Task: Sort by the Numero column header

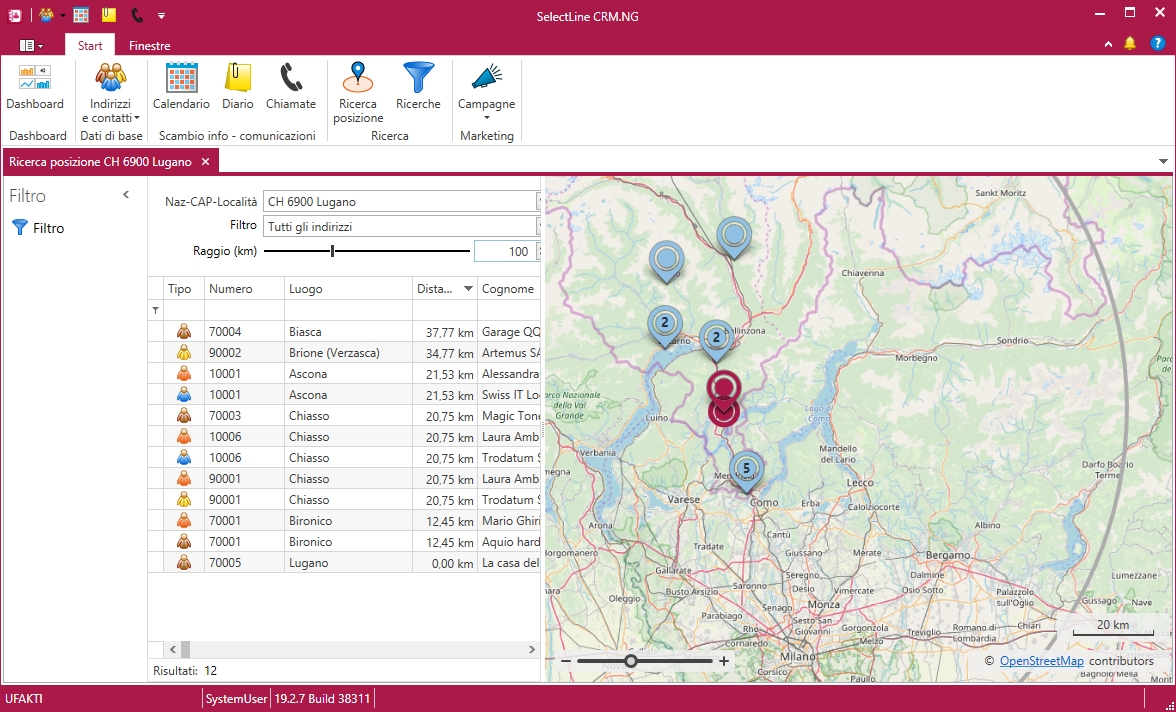Action: coord(244,289)
